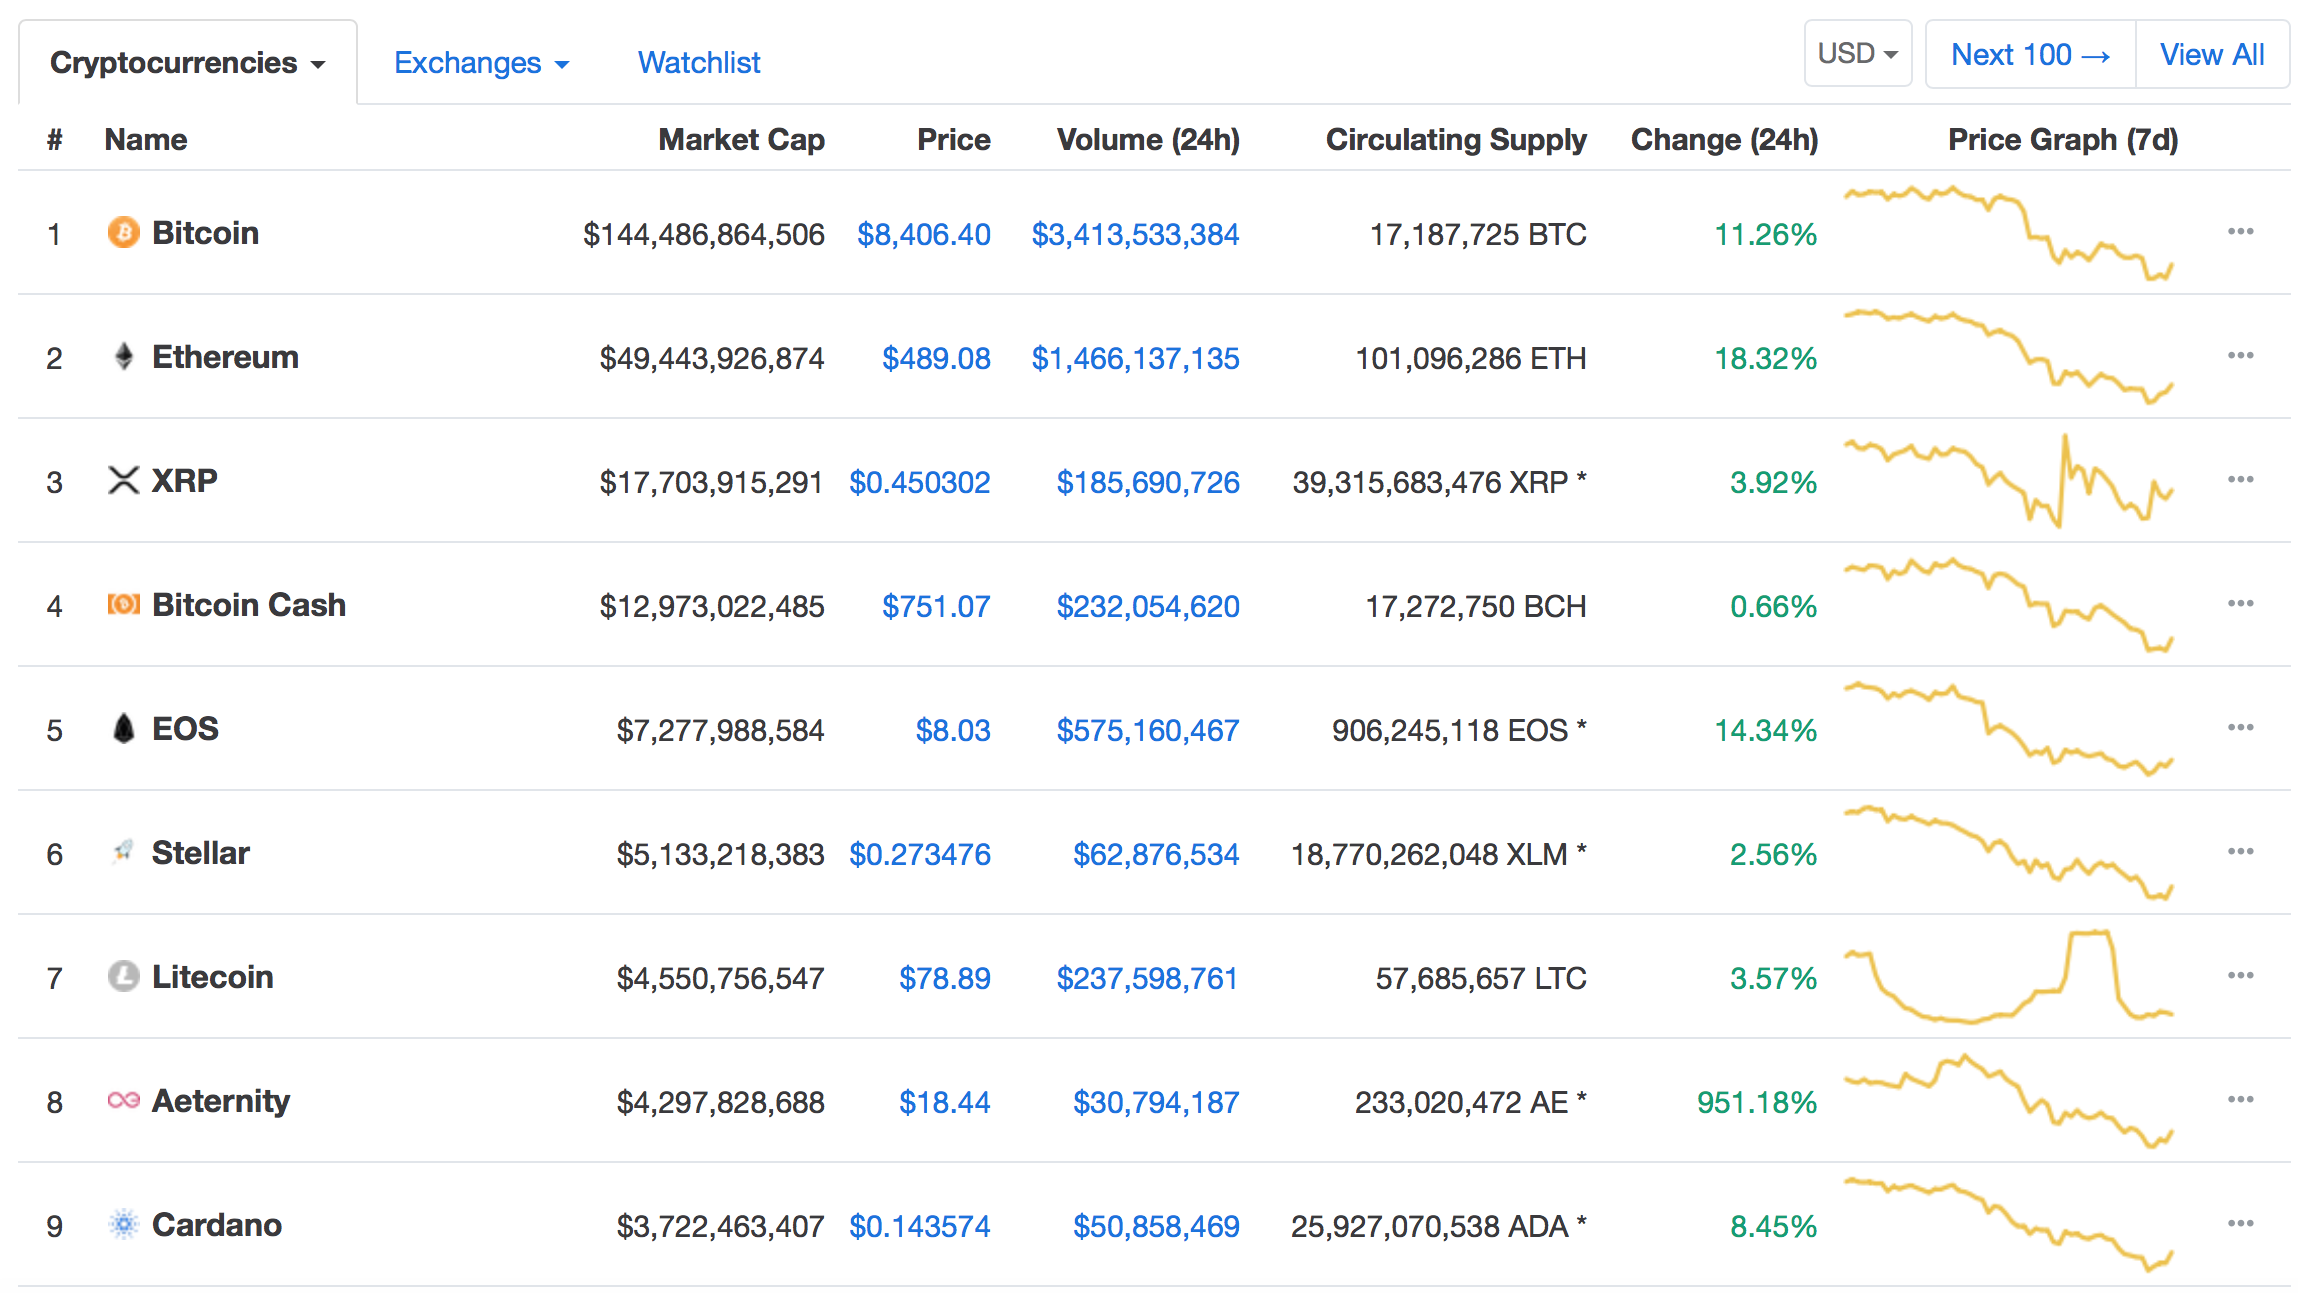Sort by Change (24h) column header
Screen dimensions: 2298x1293
(1725, 140)
